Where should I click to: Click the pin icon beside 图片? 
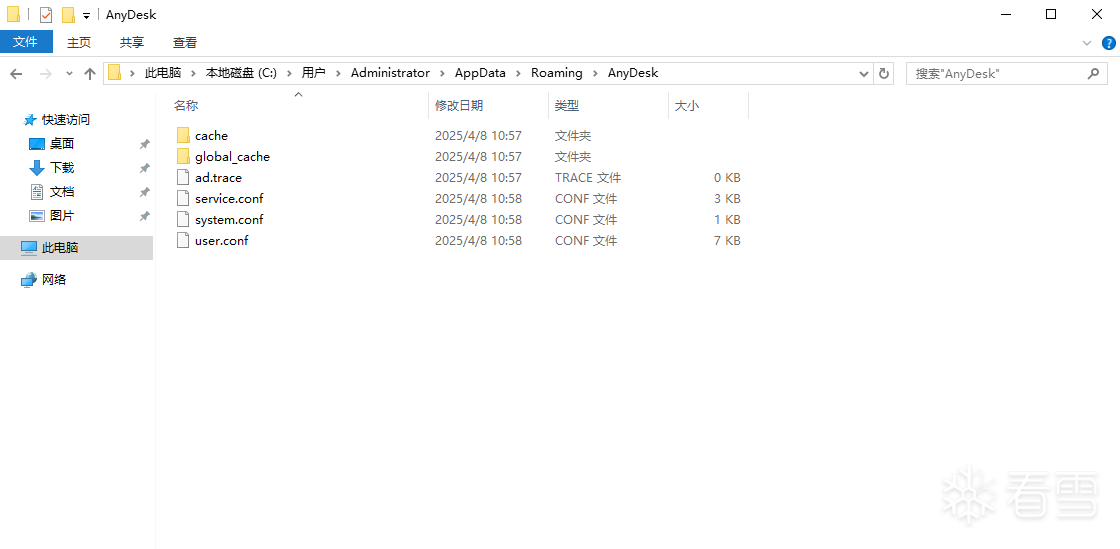144,216
